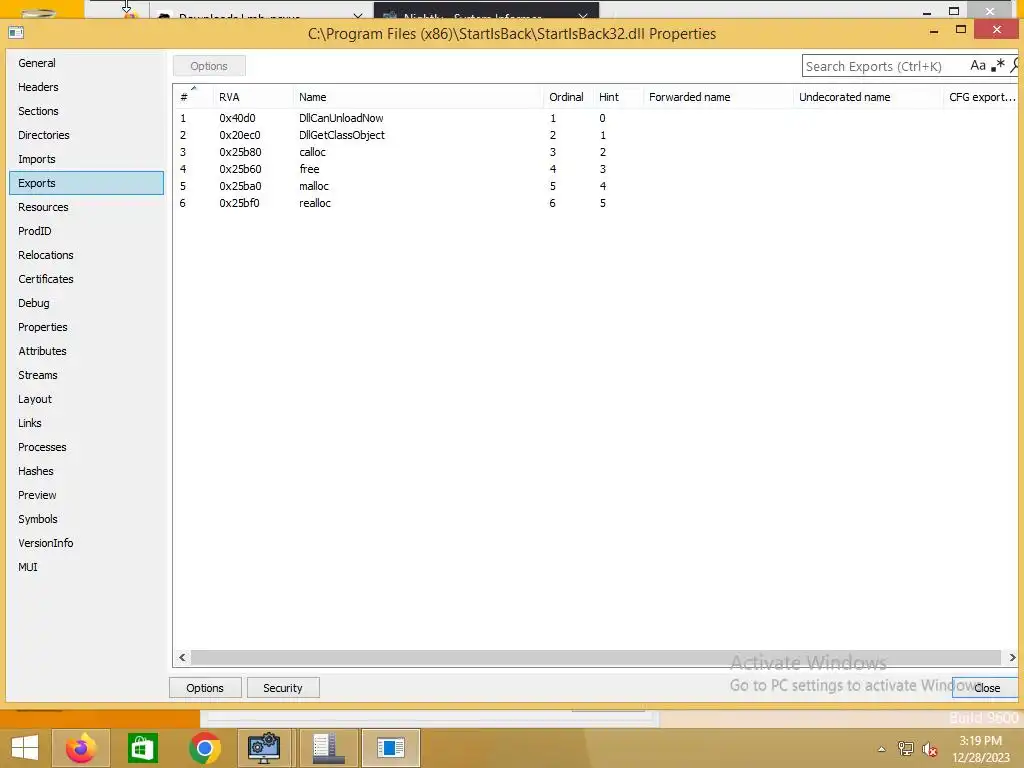The width and height of the screenshot is (1024, 768).
Task: Toggle the regex search option icon
Action: (x=997, y=65)
